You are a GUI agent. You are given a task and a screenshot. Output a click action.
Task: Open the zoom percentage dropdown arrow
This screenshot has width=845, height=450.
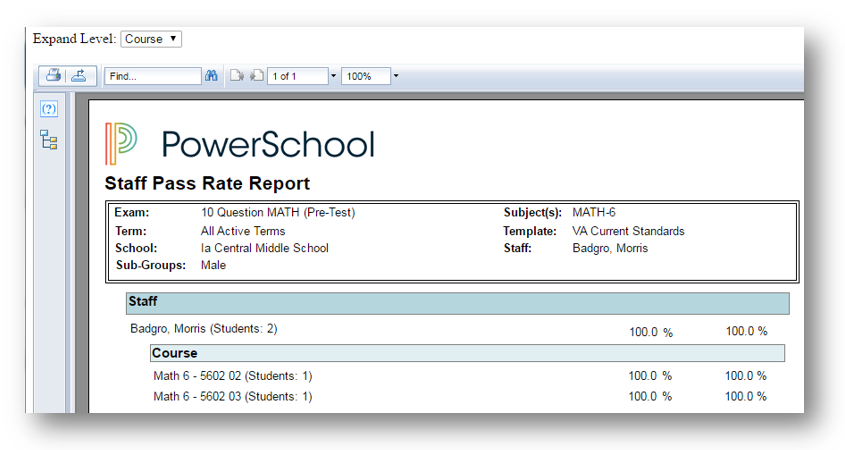tap(396, 76)
